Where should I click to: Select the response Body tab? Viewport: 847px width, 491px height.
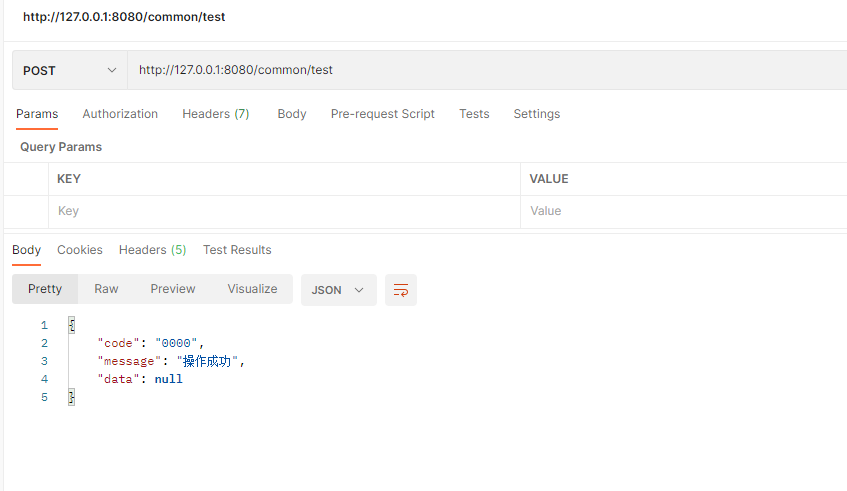(26, 250)
